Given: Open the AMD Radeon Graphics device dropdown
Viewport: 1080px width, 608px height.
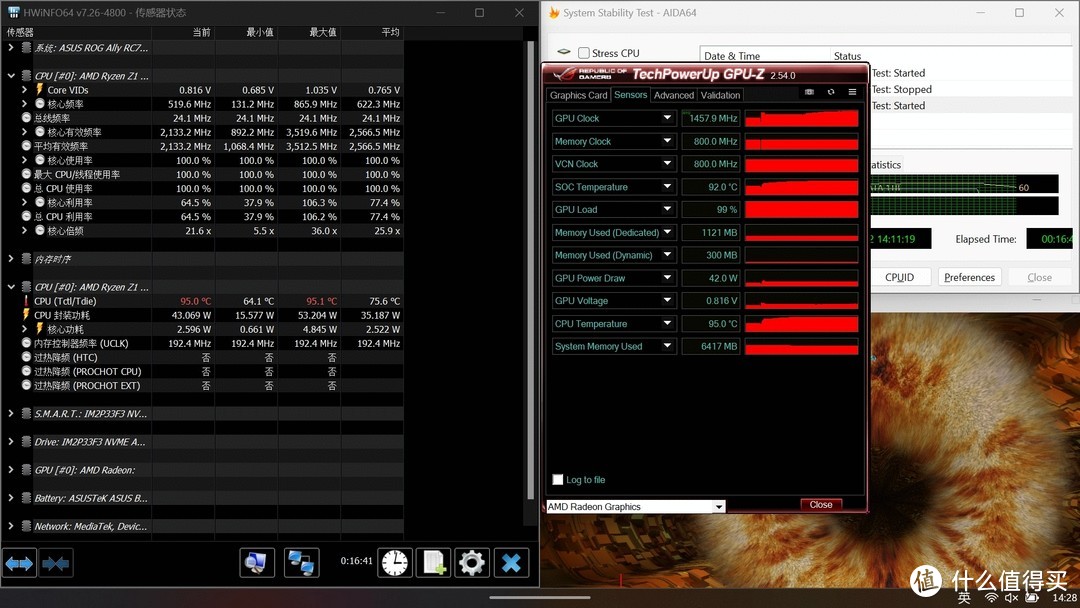Looking at the screenshot, I should click(718, 507).
